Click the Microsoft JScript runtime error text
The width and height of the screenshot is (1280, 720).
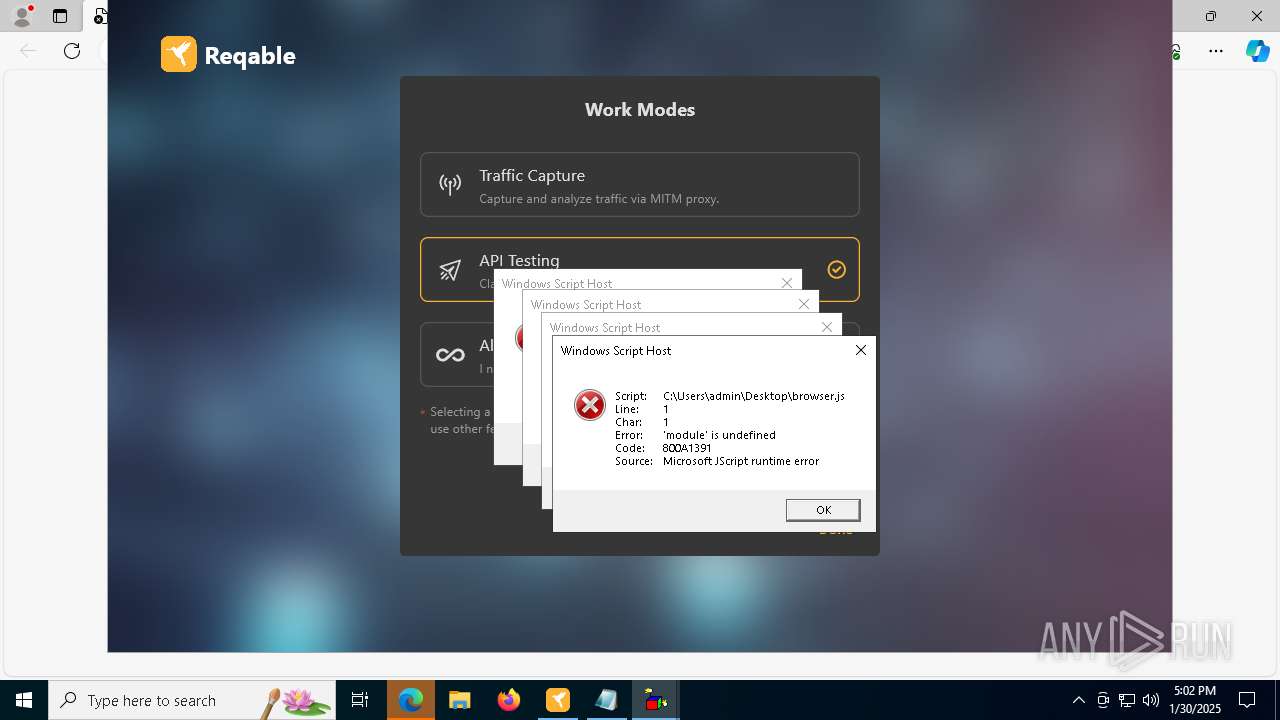pyautogui.click(x=741, y=461)
